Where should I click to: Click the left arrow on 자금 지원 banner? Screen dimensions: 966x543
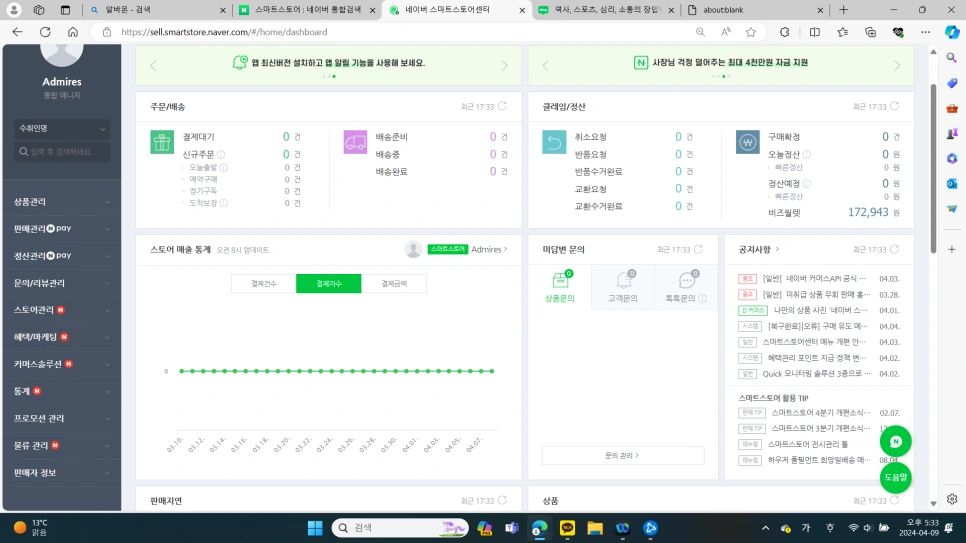(x=545, y=65)
